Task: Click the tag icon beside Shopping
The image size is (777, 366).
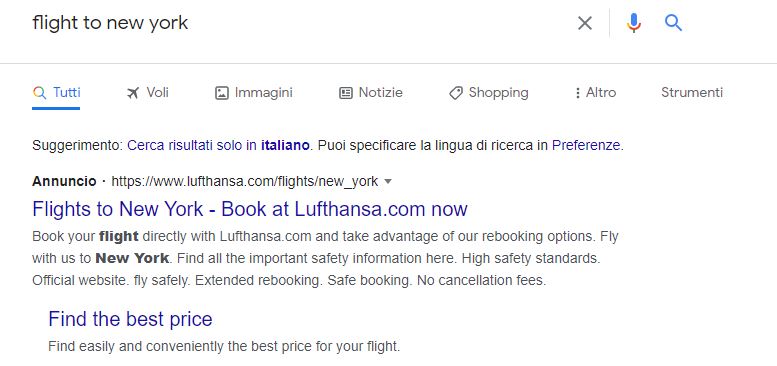Action: (455, 93)
